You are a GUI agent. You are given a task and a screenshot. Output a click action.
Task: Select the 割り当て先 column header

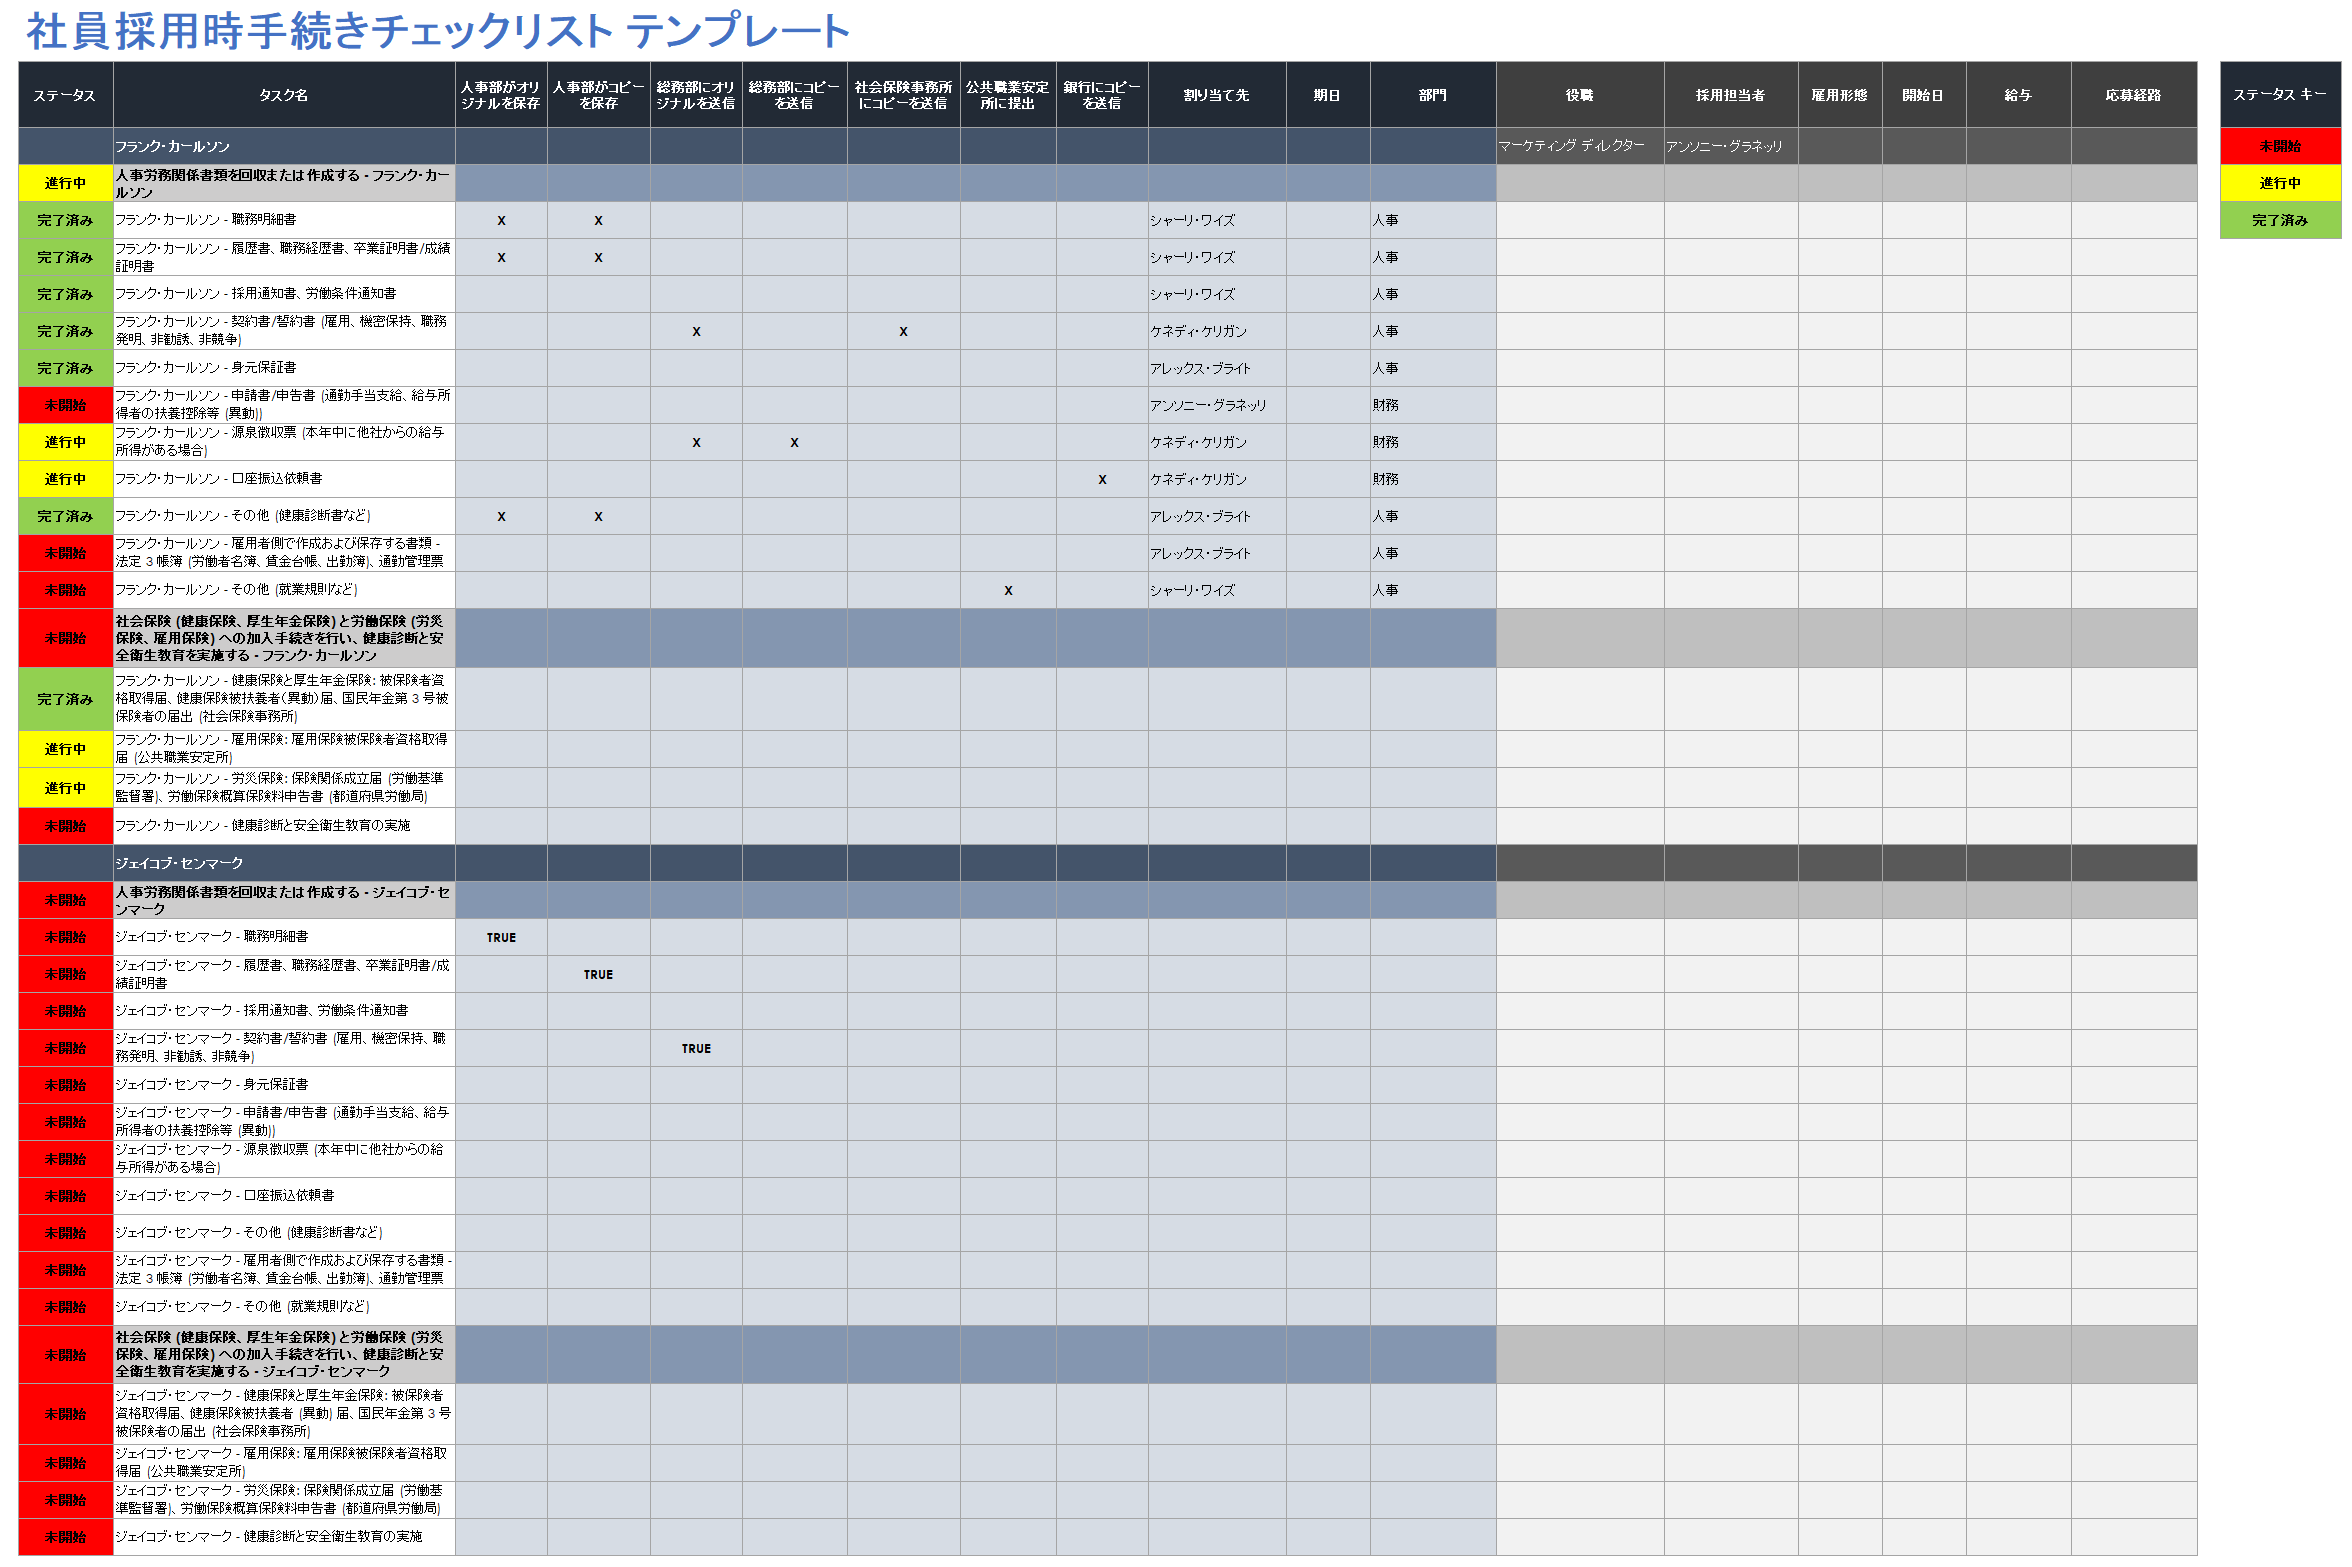(x=1217, y=95)
